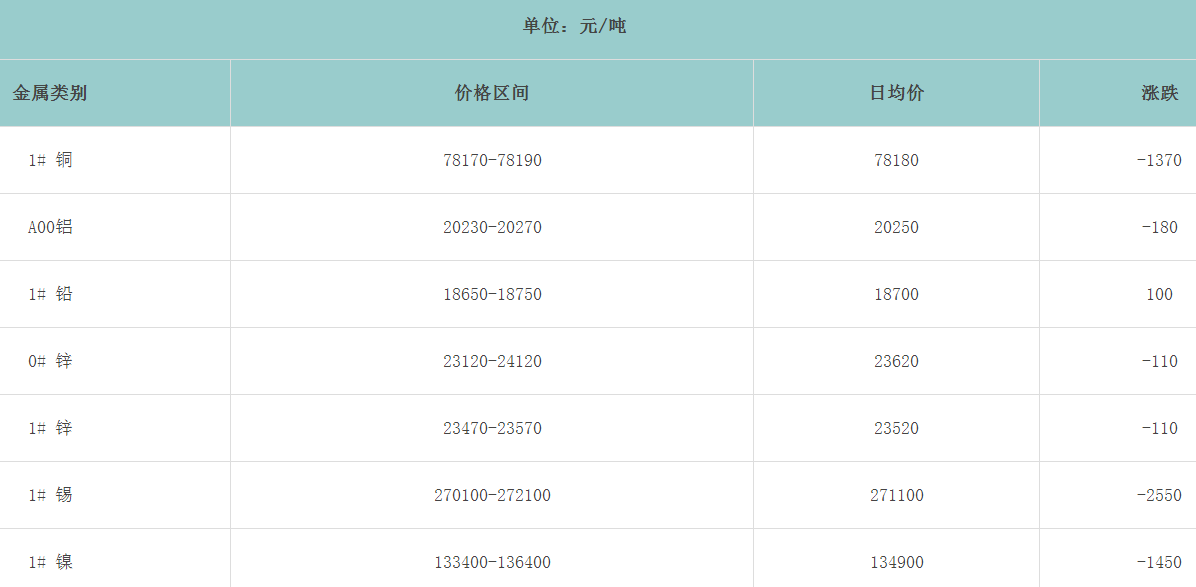Viewport: 1196px width, 587px height.
Task: Click the daily average price 18700
Action: click(896, 294)
